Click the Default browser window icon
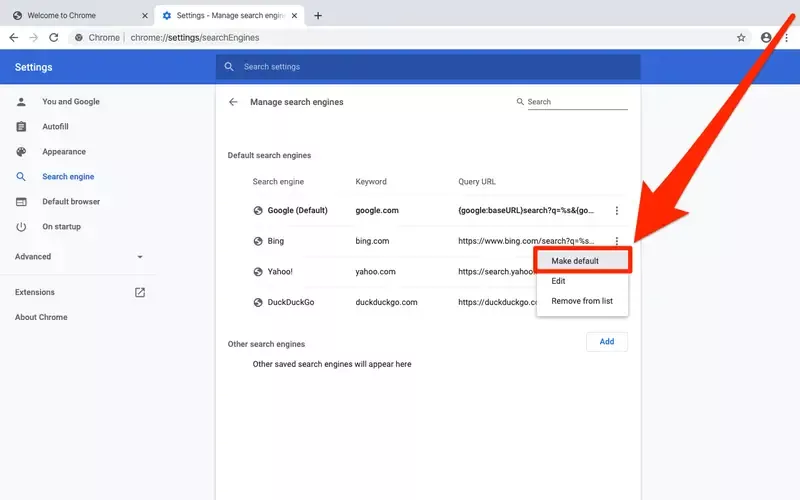The width and height of the screenshot is (800, 500). tap(21, 202)
